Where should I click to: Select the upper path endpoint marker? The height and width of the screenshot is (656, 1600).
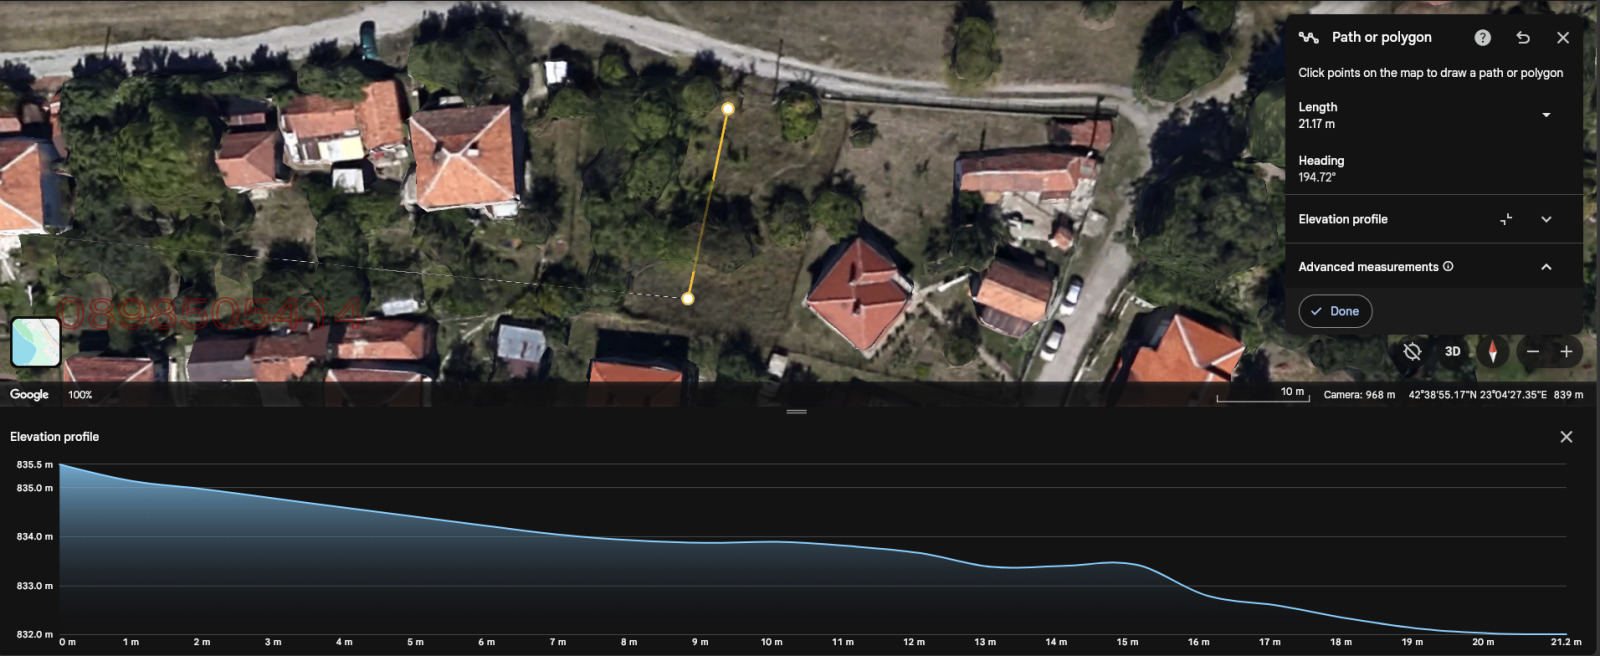pos(728,108)
